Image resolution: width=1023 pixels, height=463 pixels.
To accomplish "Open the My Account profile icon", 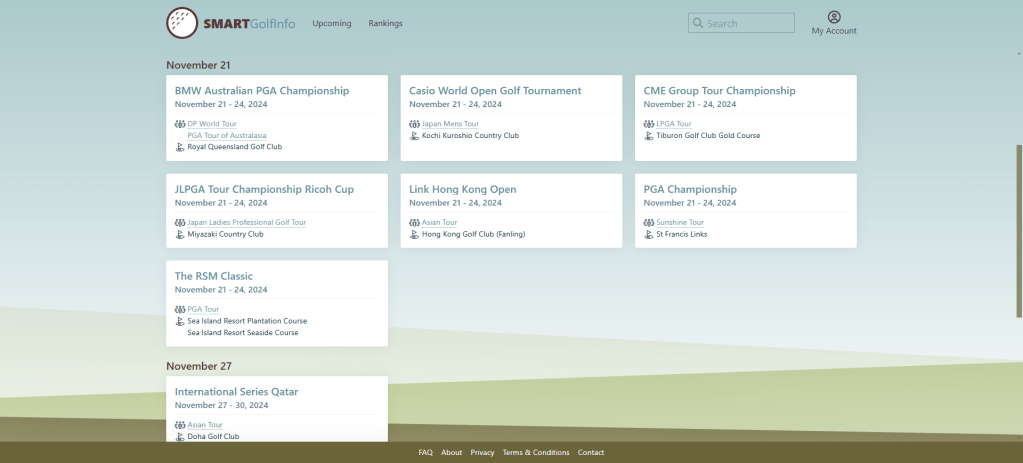I will (834, 17).
